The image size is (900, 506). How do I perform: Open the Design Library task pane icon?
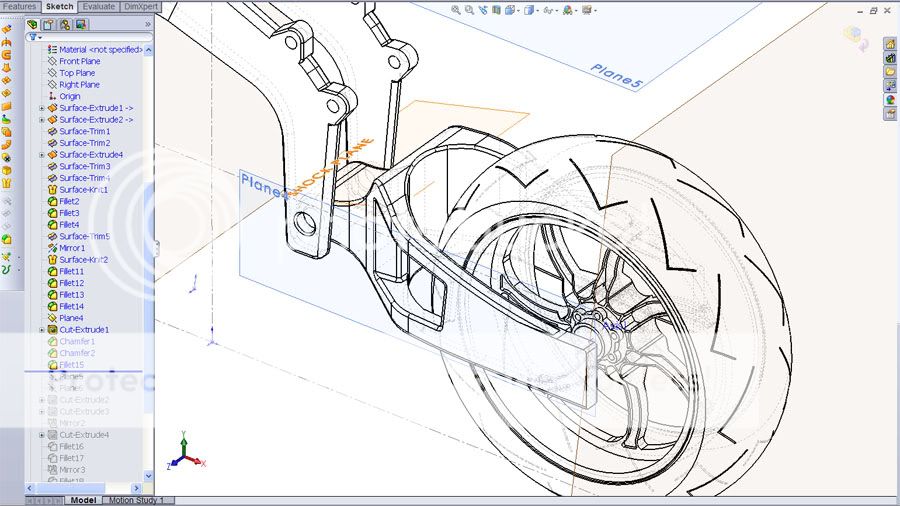[x=890, y=58]
